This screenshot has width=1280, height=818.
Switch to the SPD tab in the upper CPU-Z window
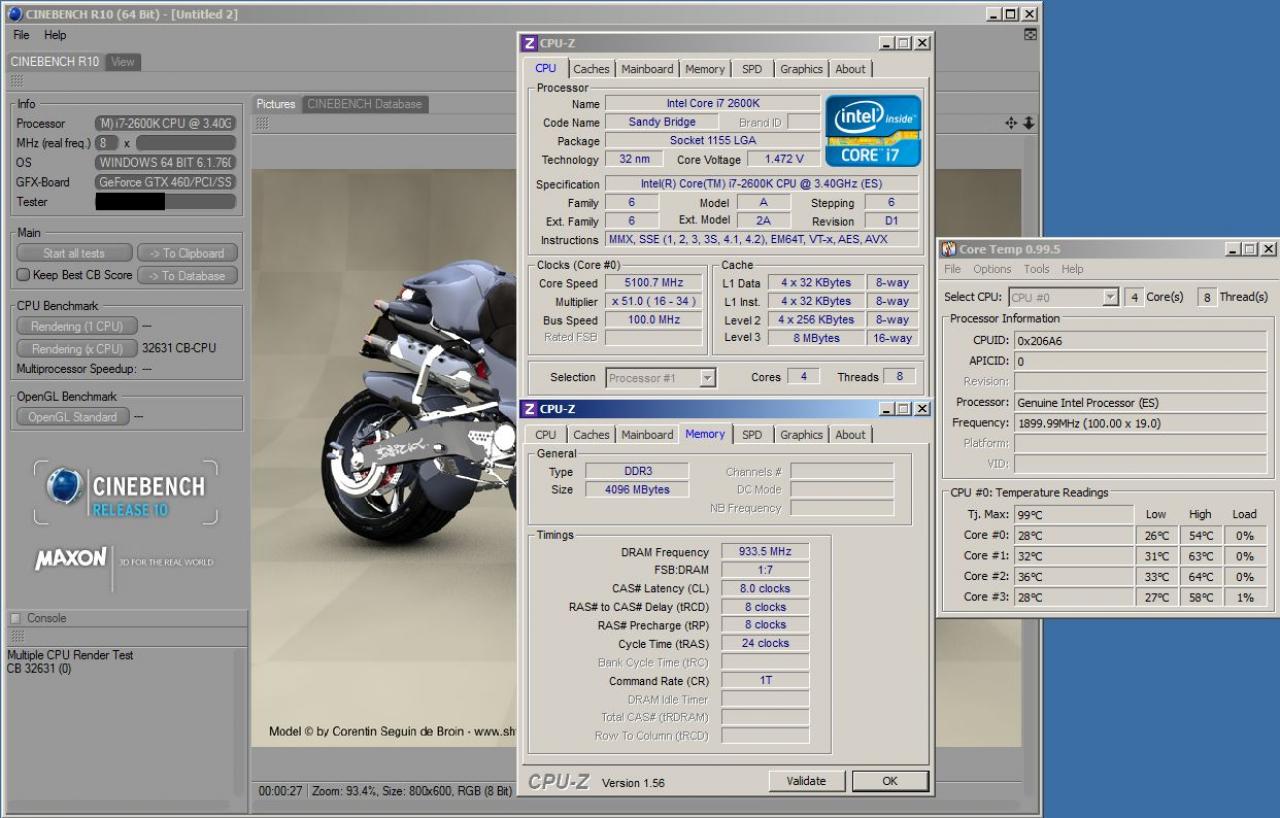tap(752, 69)
